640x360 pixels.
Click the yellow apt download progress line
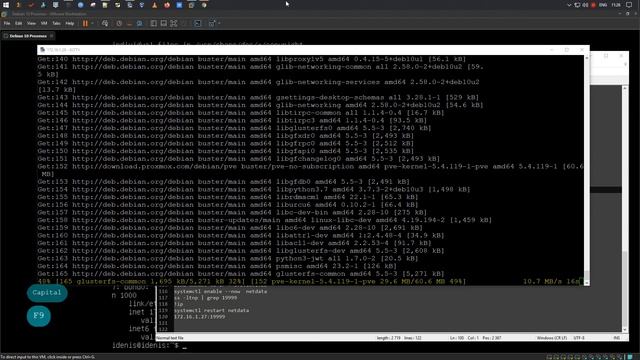[311, 282]
